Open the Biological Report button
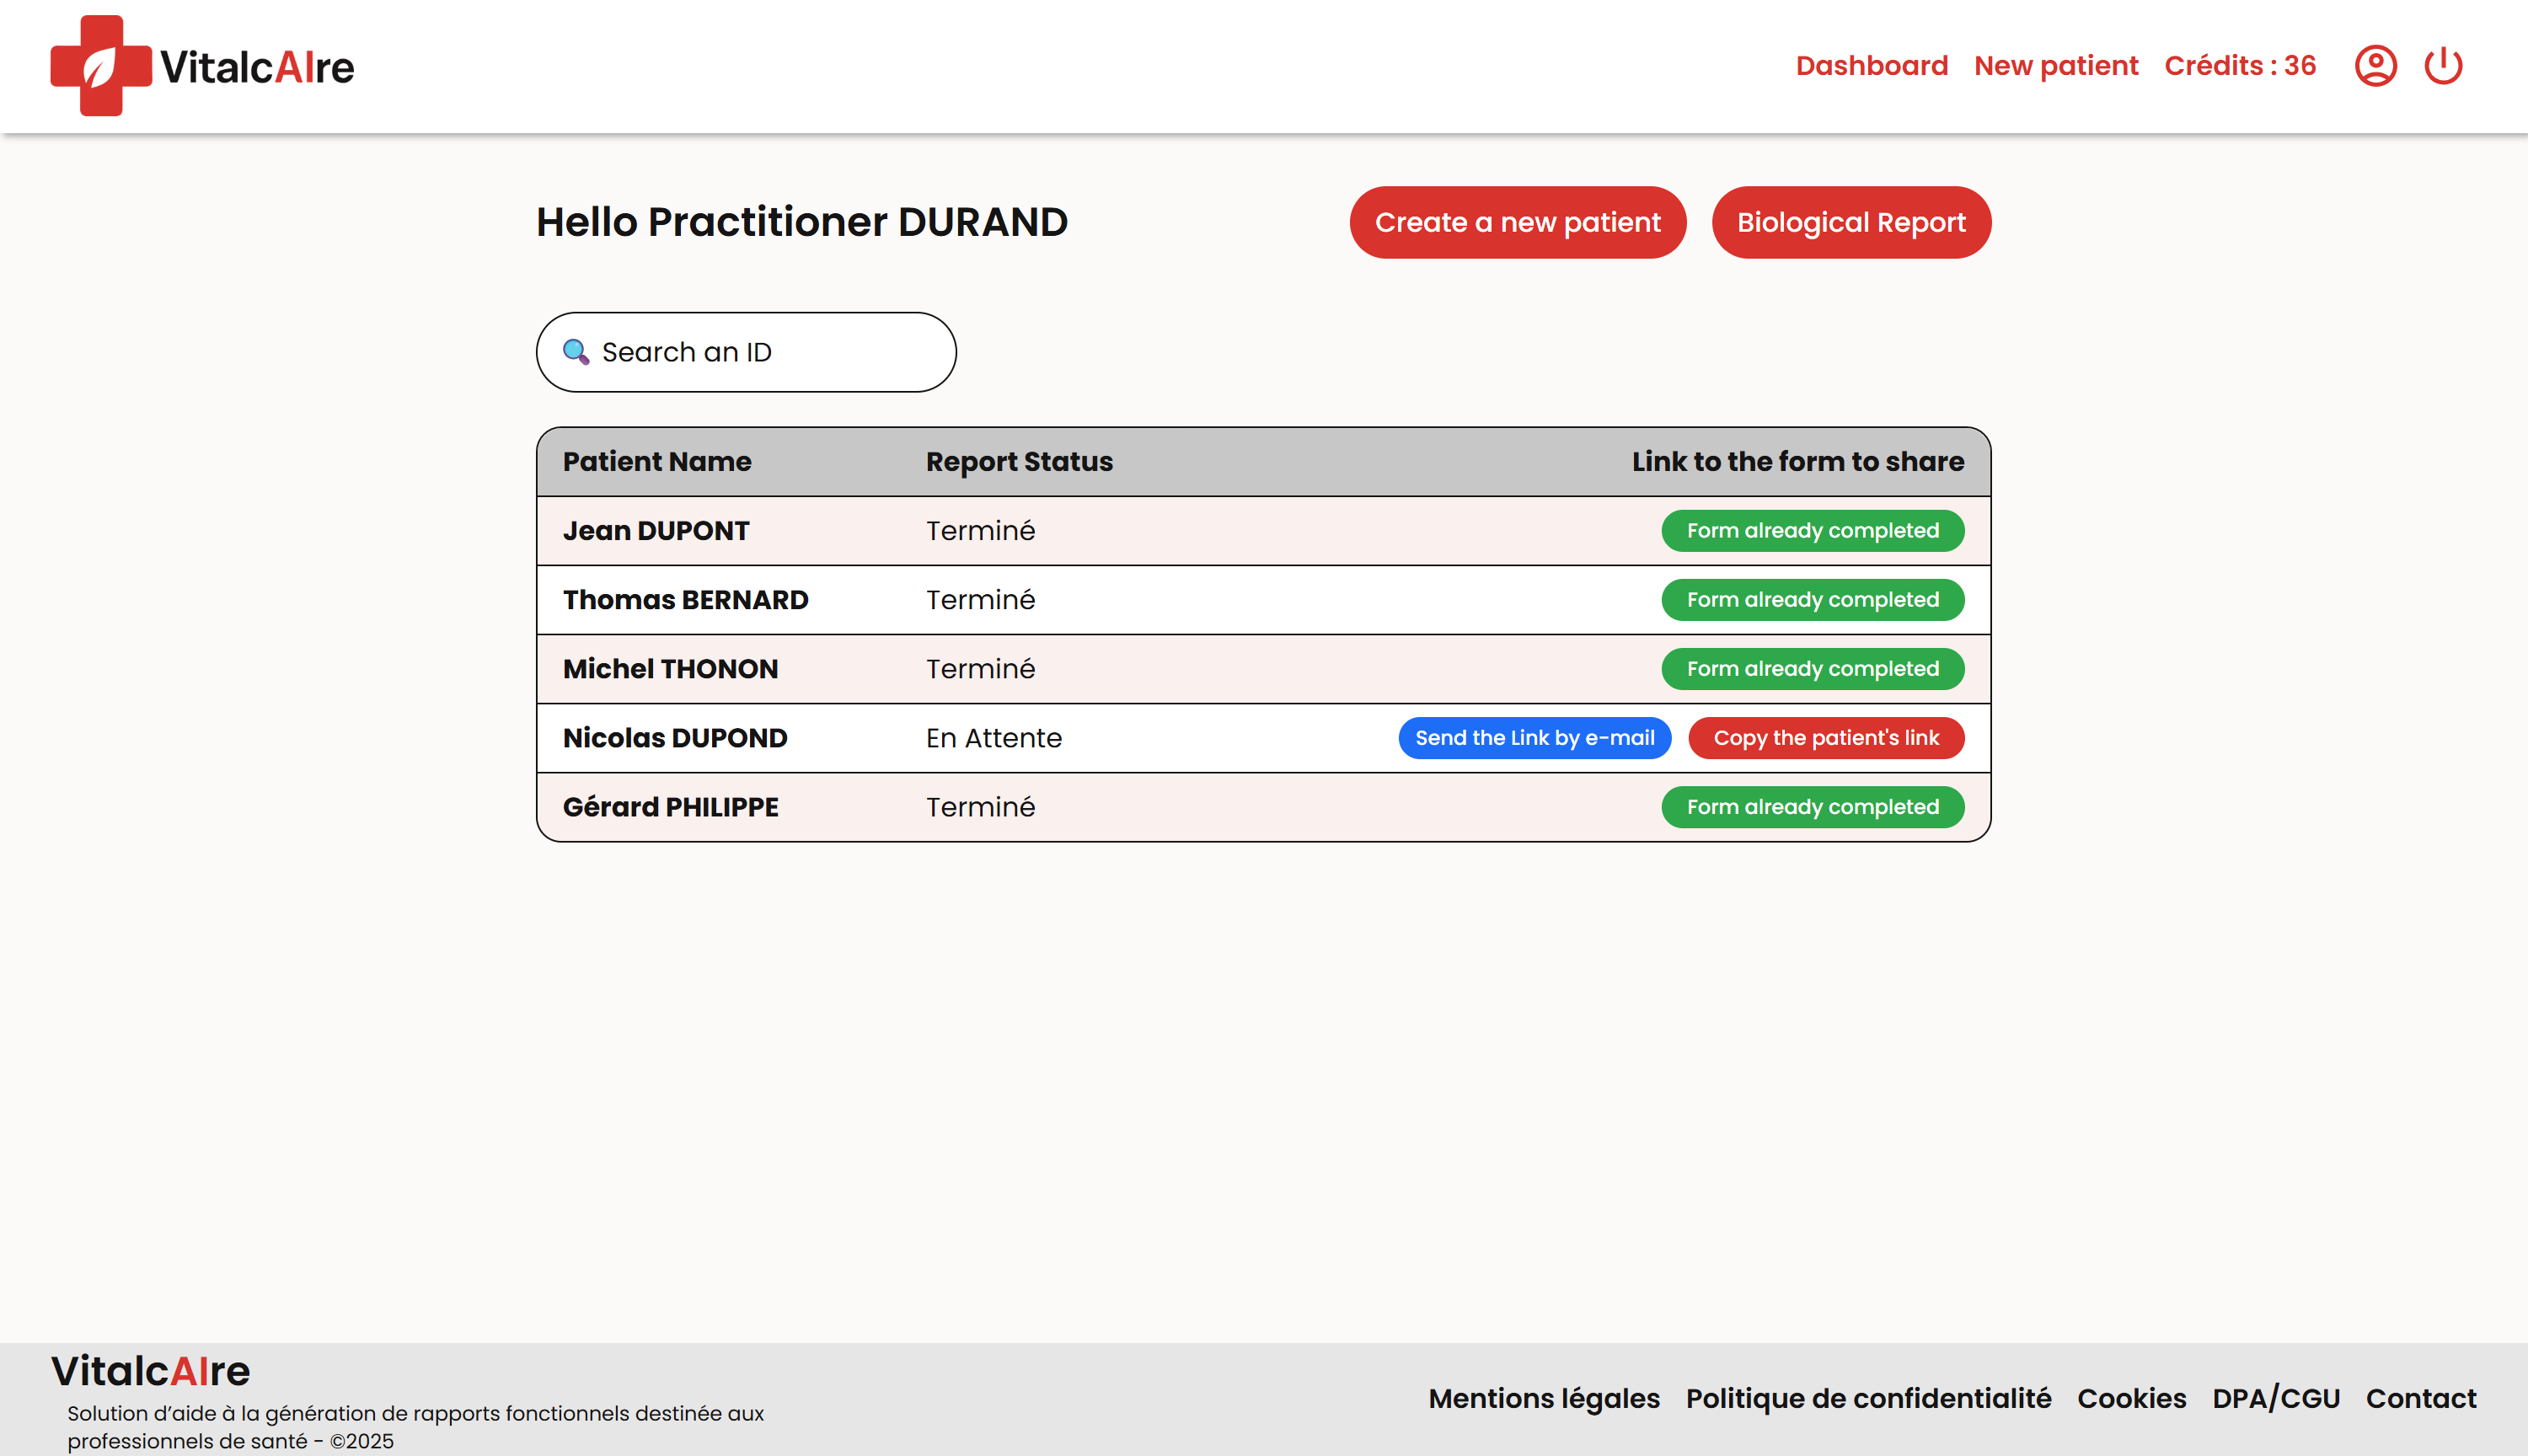 tap(1850, 222)
